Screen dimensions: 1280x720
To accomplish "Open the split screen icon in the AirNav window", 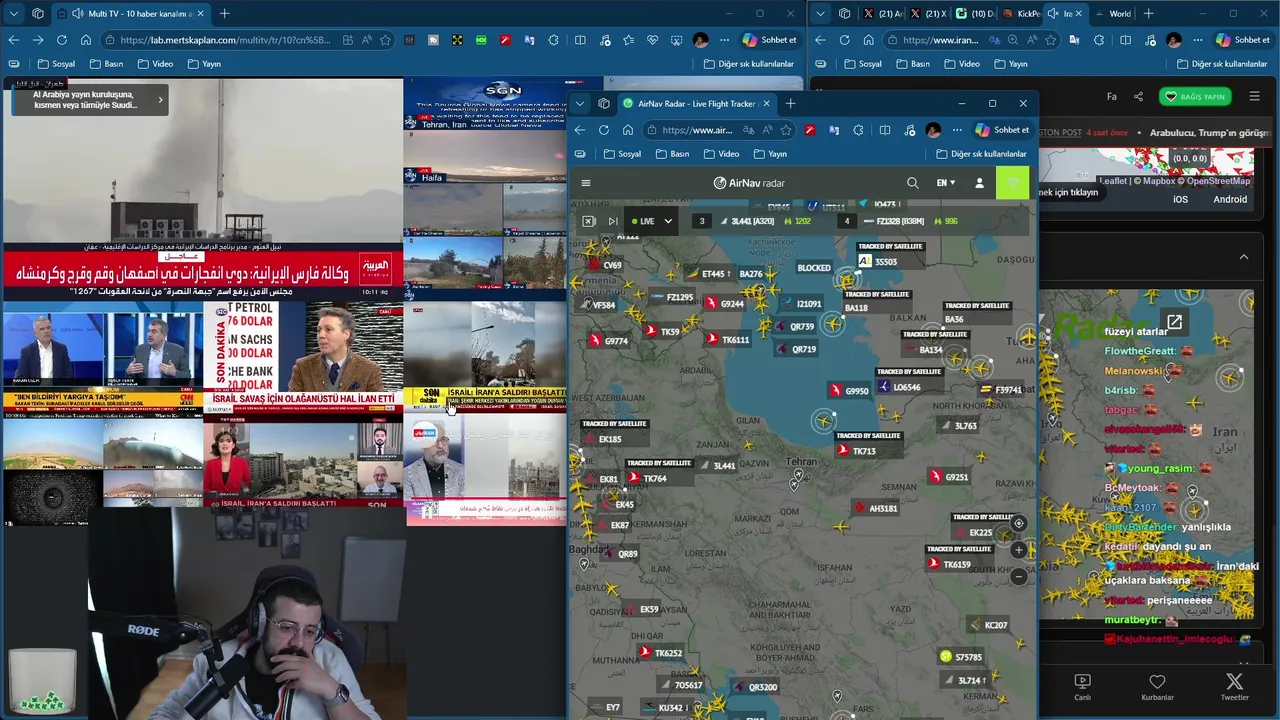I will click(x=884, y=130).
